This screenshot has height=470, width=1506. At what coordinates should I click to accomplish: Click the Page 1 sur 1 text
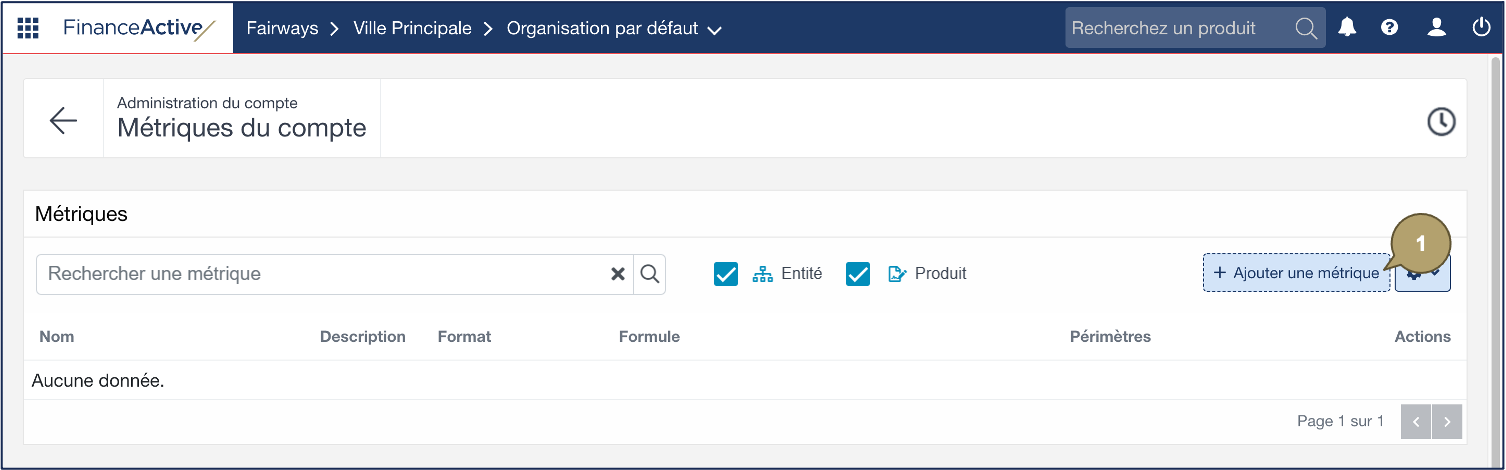(1340, 422)
